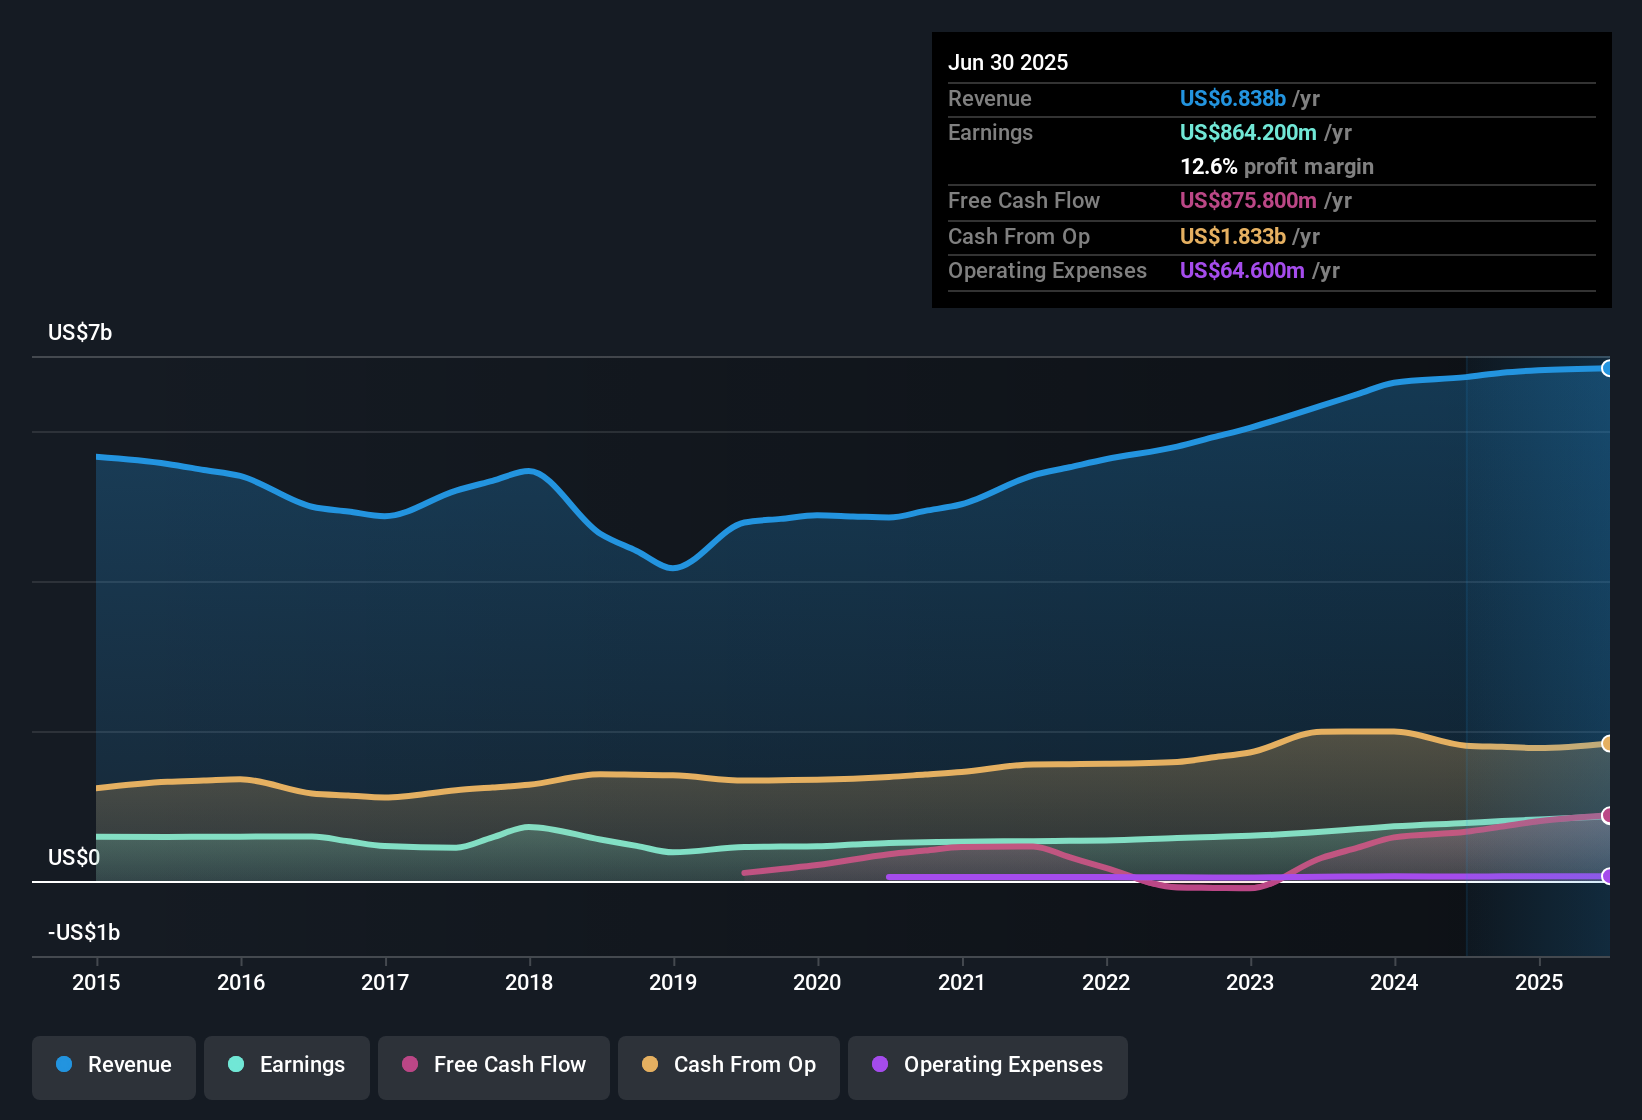Click the purple Operating Expenses endpoint marker
Viewport: 1642px width, 1120px height.
[1607, 876]
